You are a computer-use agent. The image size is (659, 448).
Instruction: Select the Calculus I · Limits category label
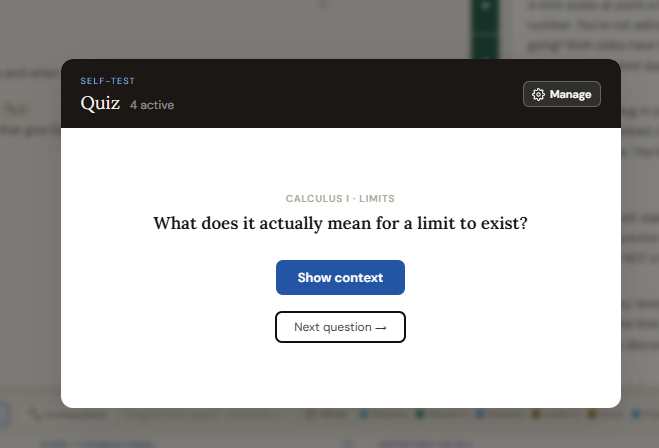coord(340,199)
